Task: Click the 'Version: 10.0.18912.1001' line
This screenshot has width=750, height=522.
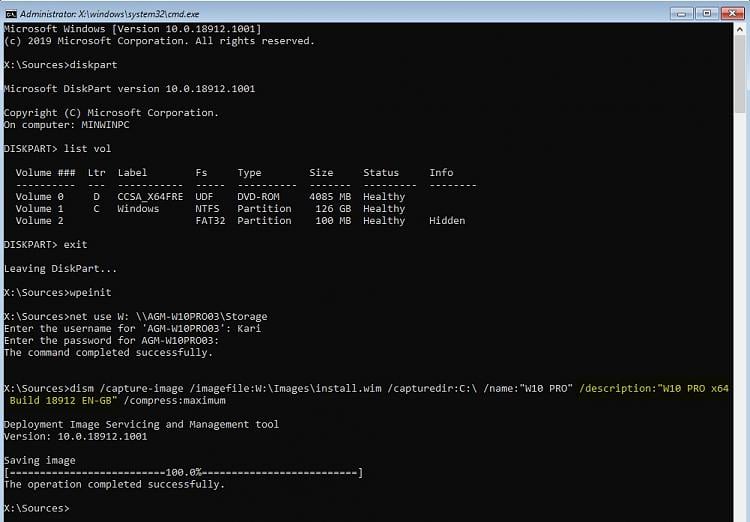Action: 76,436
